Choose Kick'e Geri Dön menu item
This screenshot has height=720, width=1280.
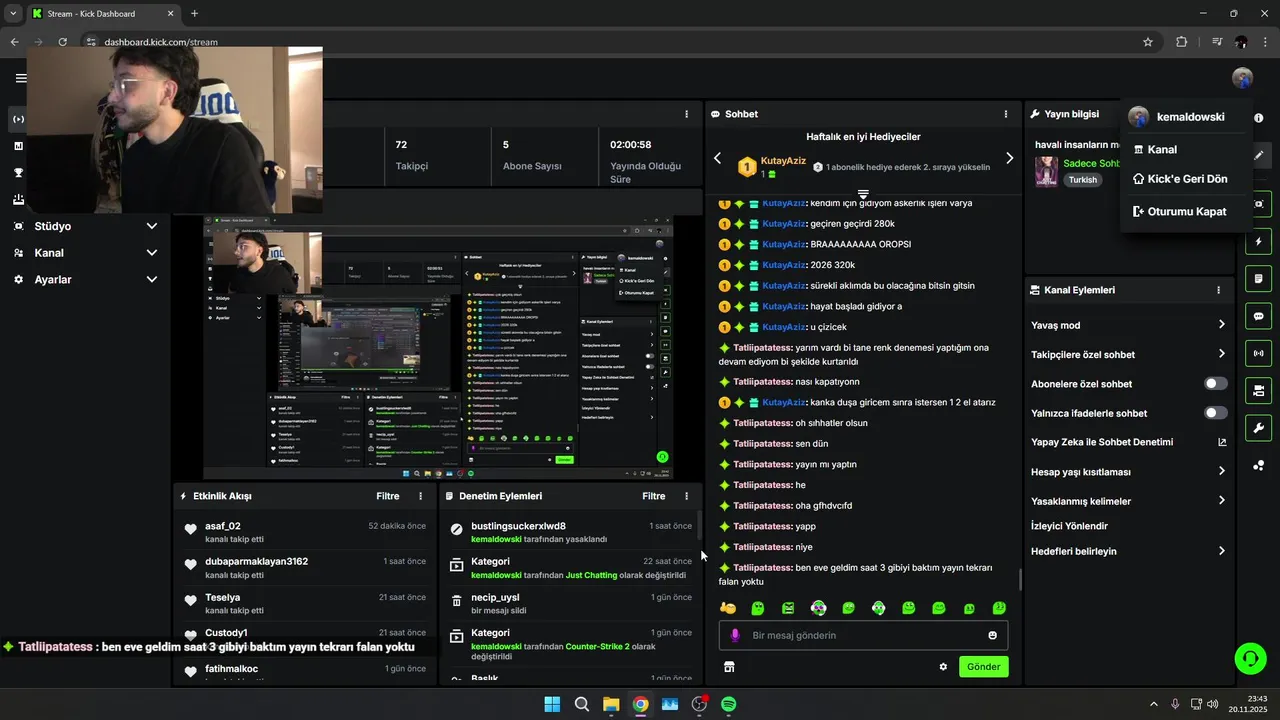coord(1185,179)
